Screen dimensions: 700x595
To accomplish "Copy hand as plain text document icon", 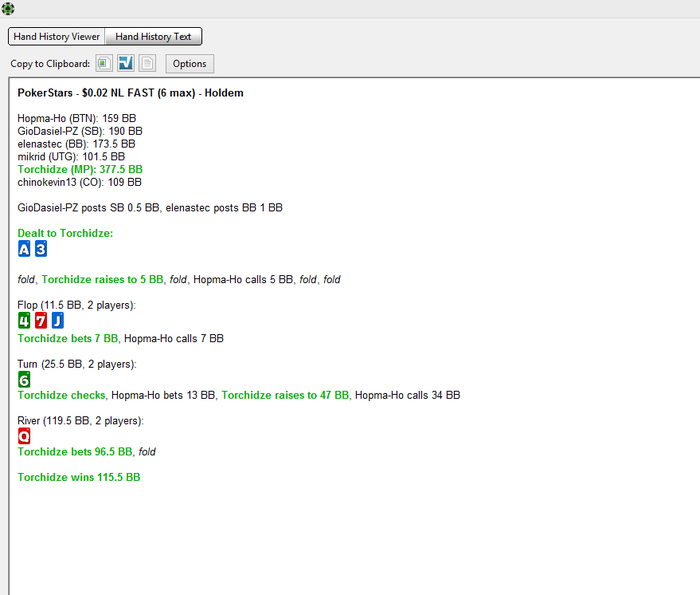I will coord(147,63).
